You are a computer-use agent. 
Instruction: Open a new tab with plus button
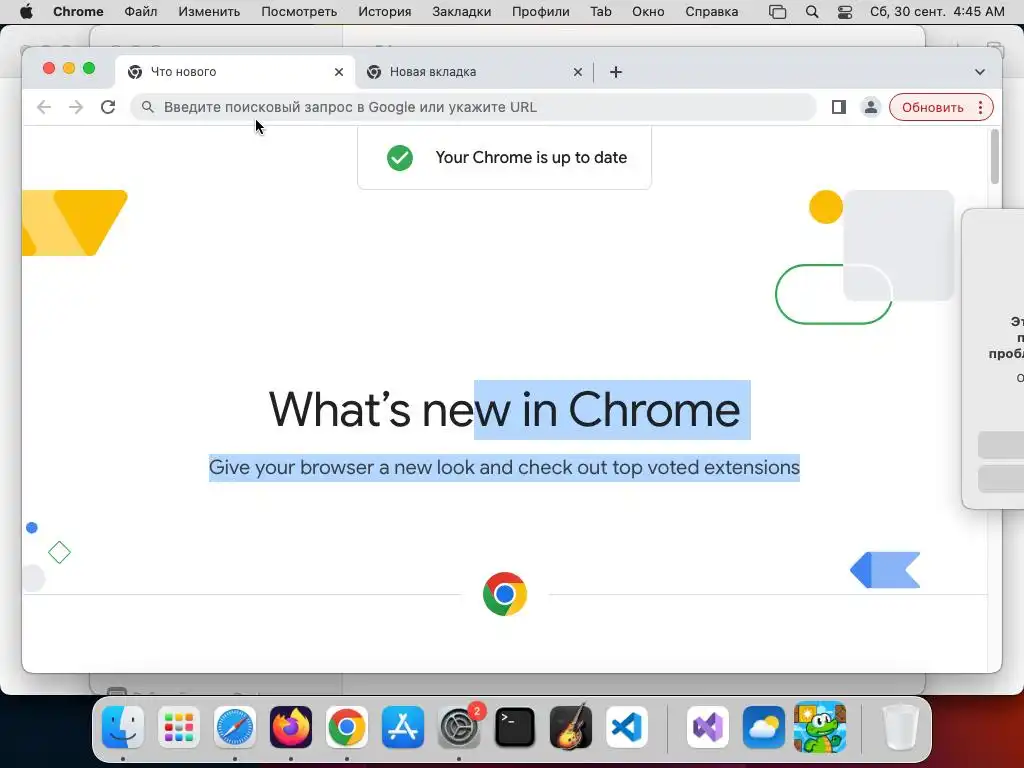click(616, 72)
